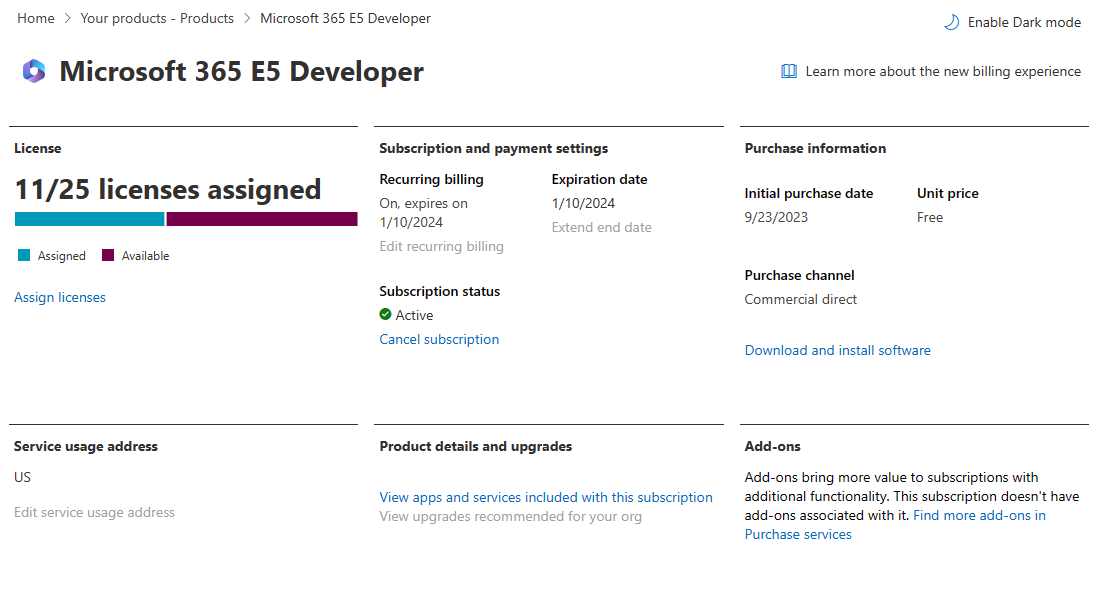Click the Expiration date label

[x=599, y=179]
